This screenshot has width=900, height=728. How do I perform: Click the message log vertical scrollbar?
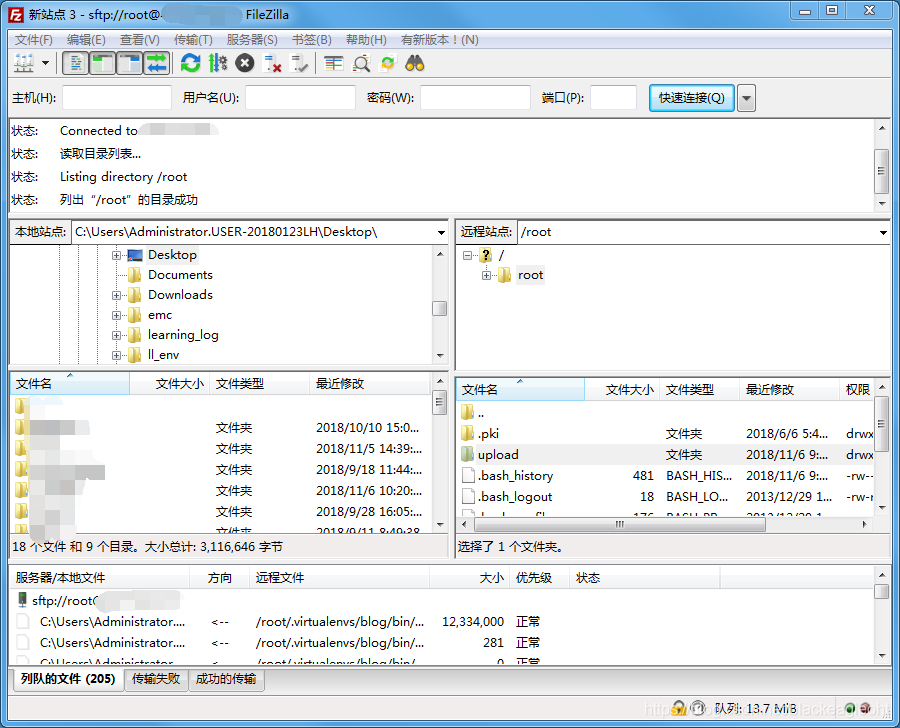[x=882, y=171]
